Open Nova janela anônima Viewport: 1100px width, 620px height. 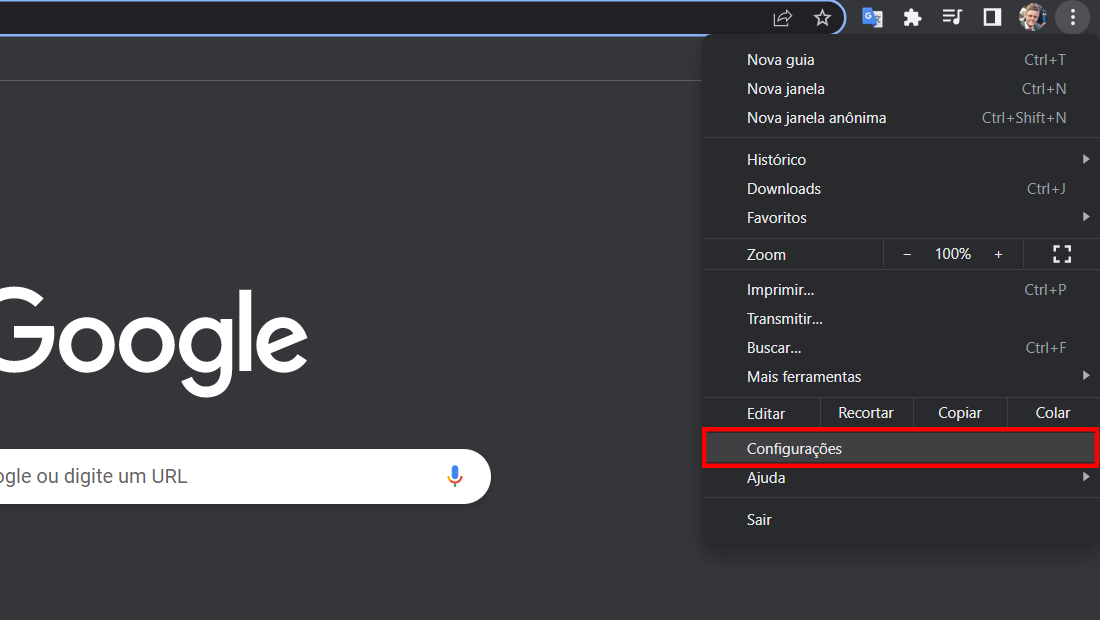(x=901, y=118)
